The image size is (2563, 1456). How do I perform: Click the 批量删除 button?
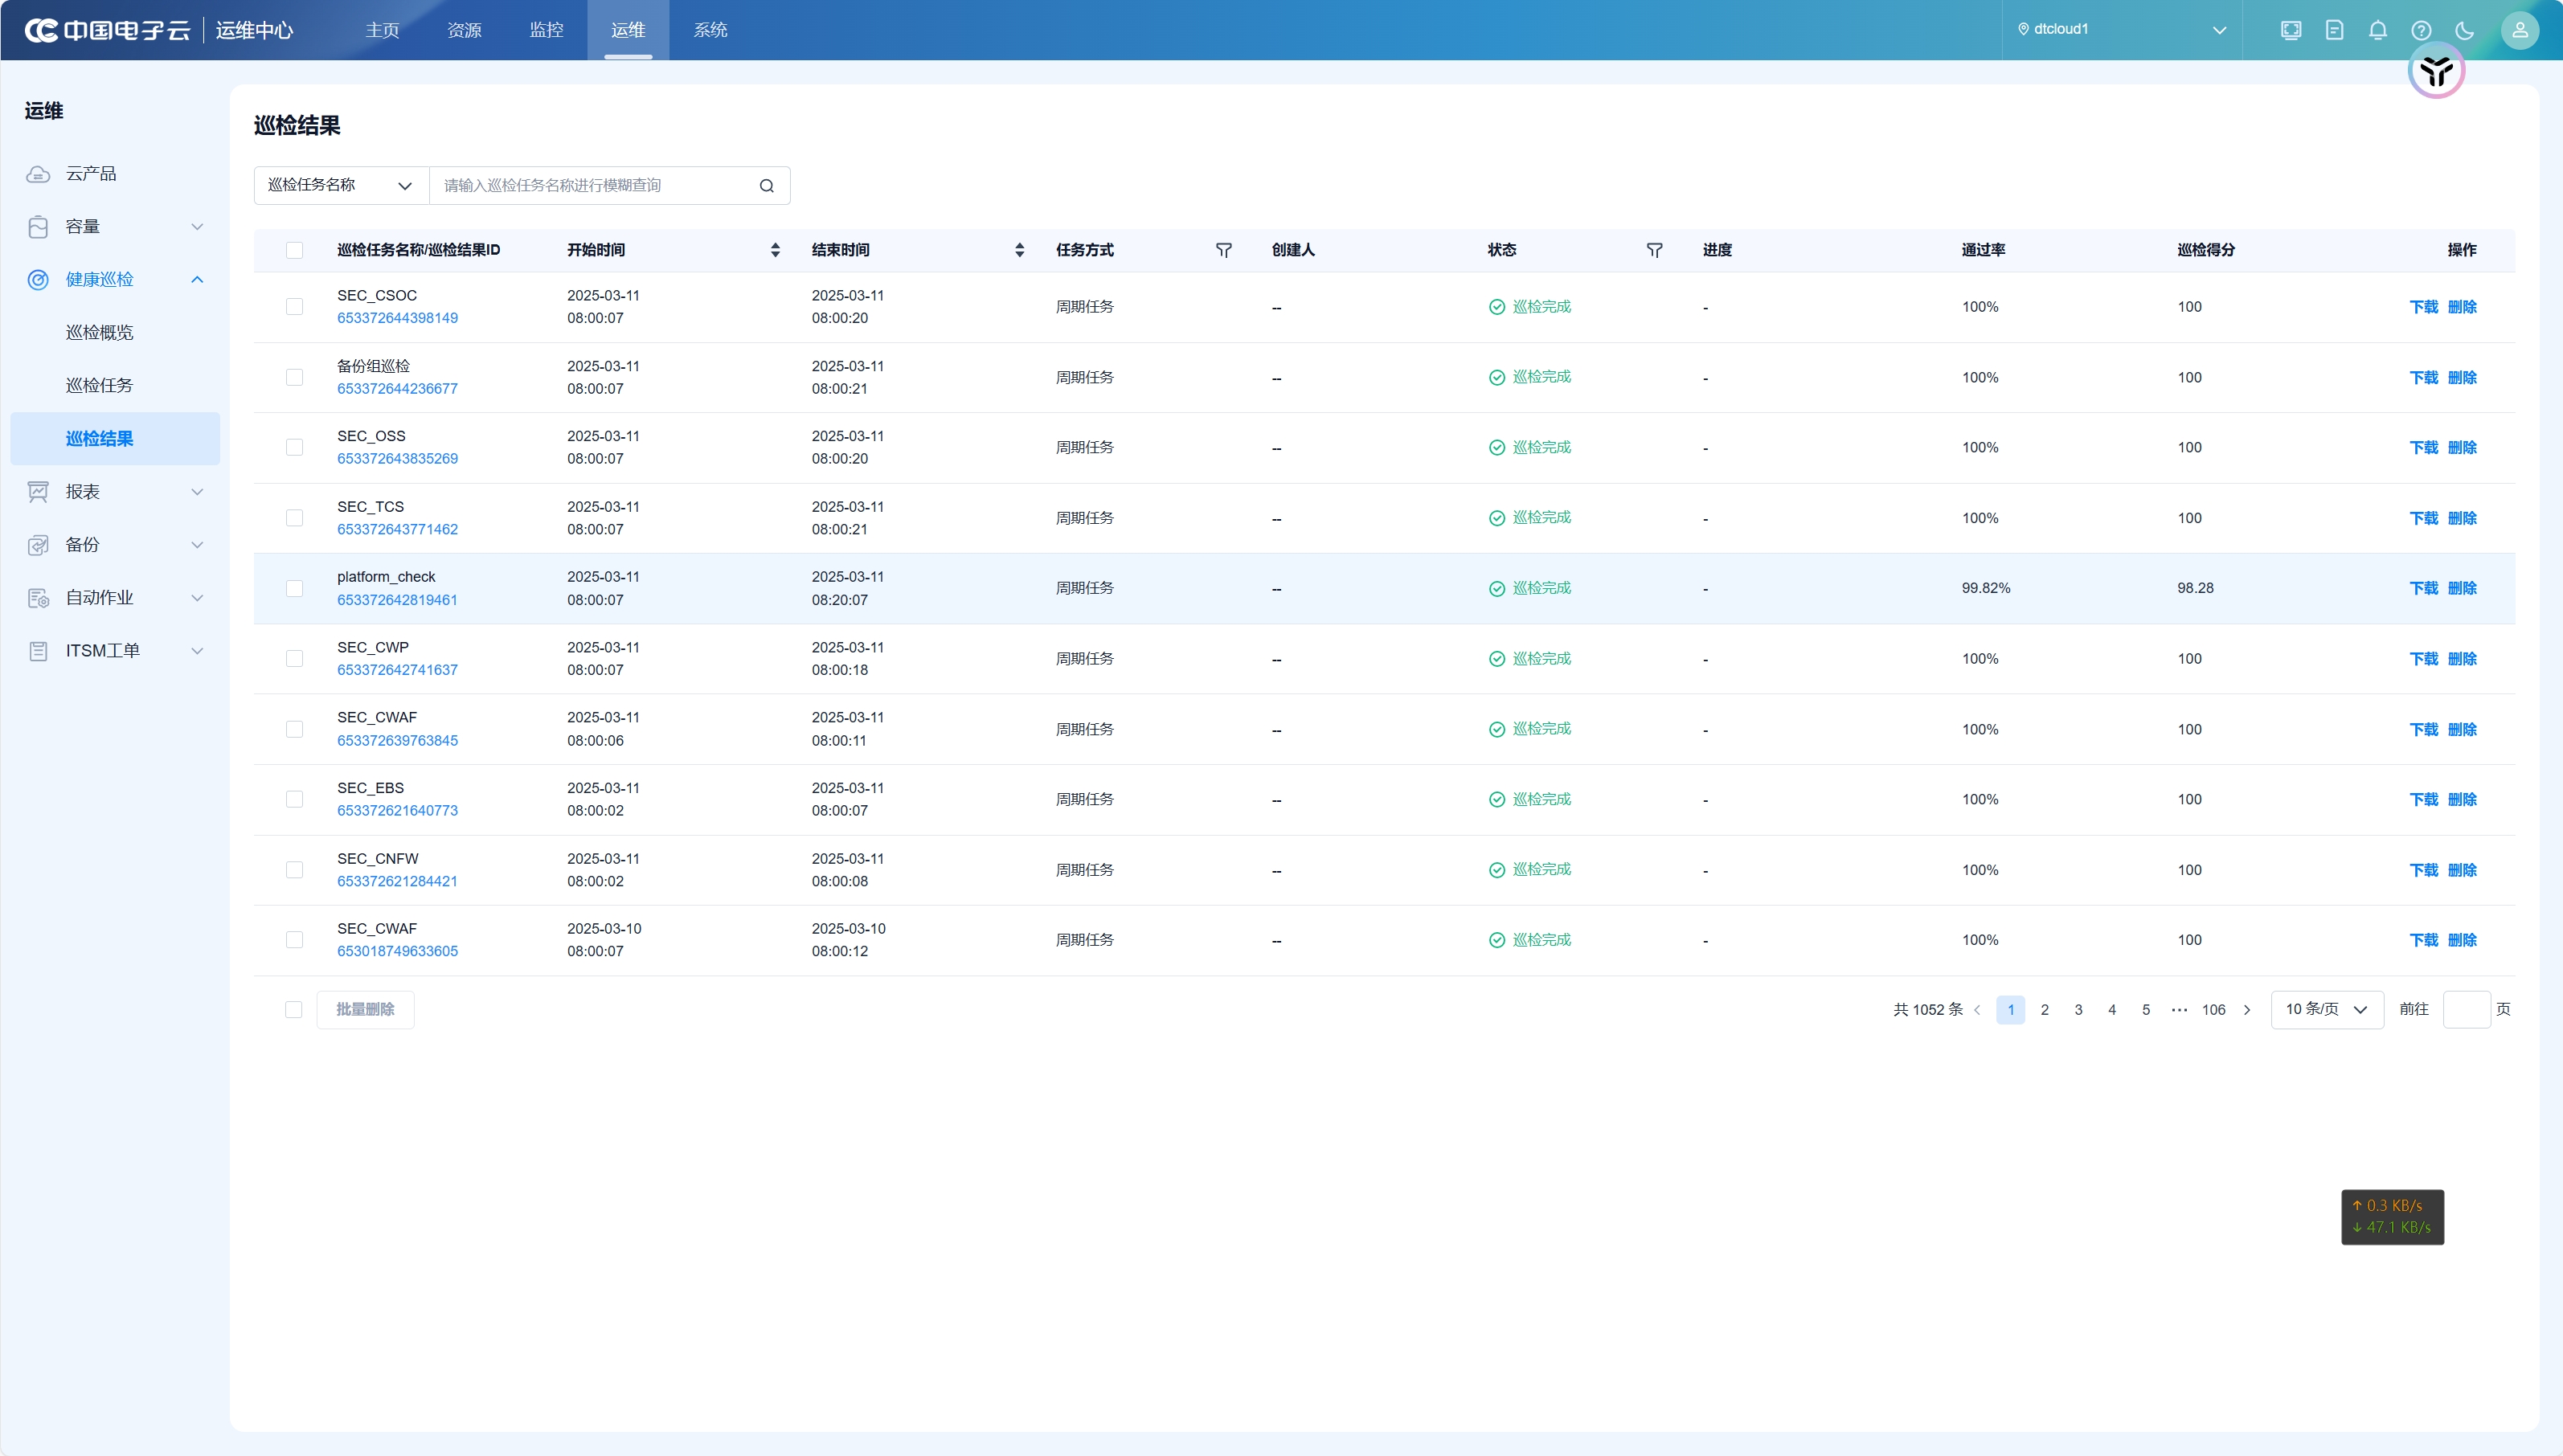pos(365,1010)
